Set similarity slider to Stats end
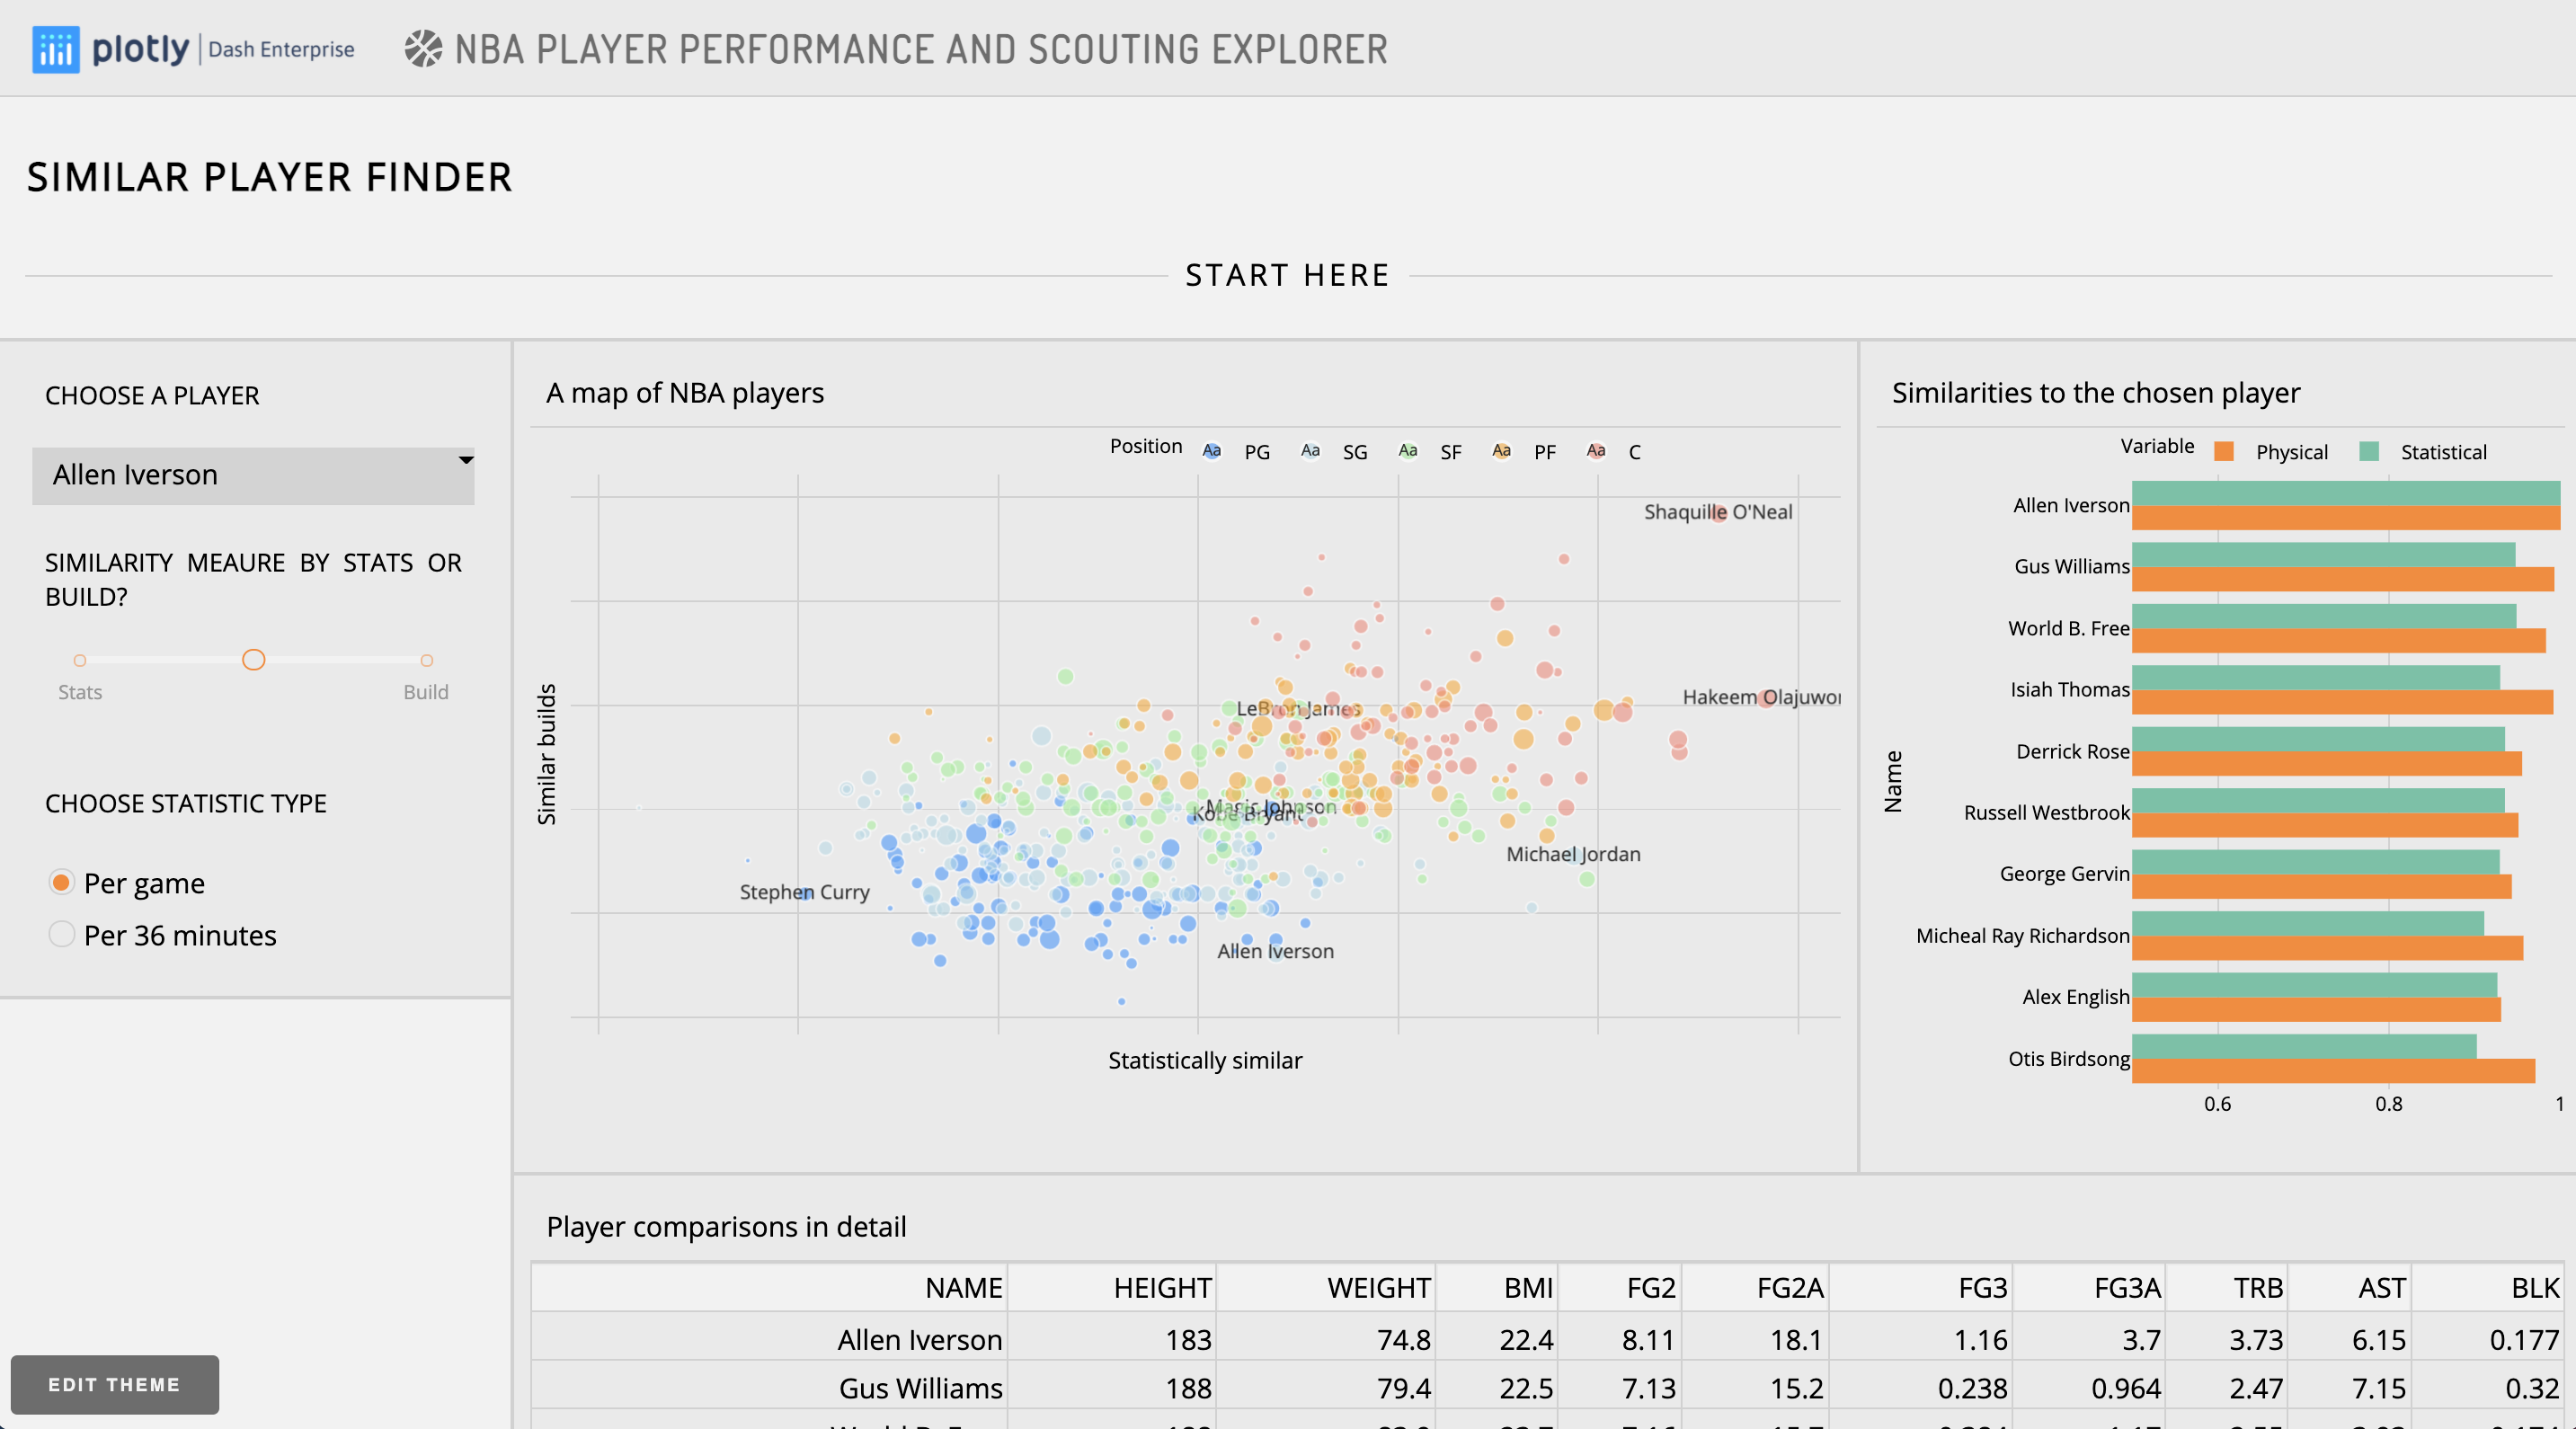 pos(80,660)
